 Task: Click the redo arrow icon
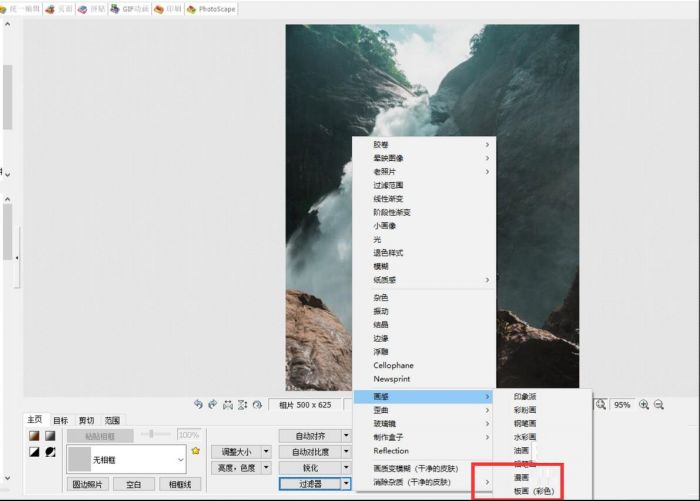[x=212, y=404]
